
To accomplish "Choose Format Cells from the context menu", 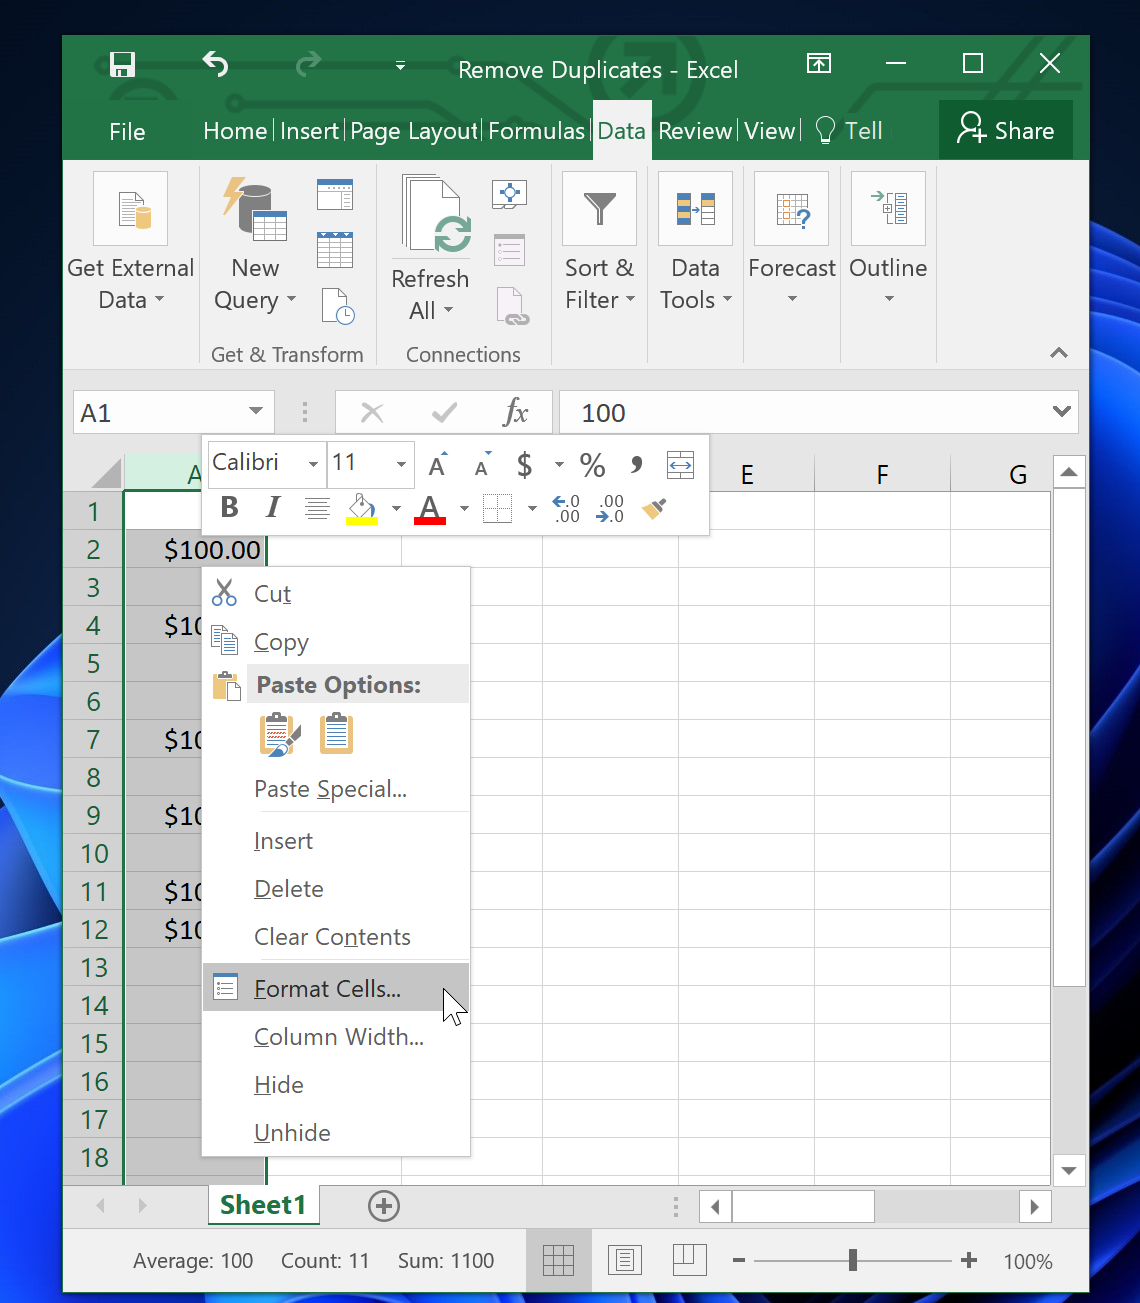I will 336,988.
